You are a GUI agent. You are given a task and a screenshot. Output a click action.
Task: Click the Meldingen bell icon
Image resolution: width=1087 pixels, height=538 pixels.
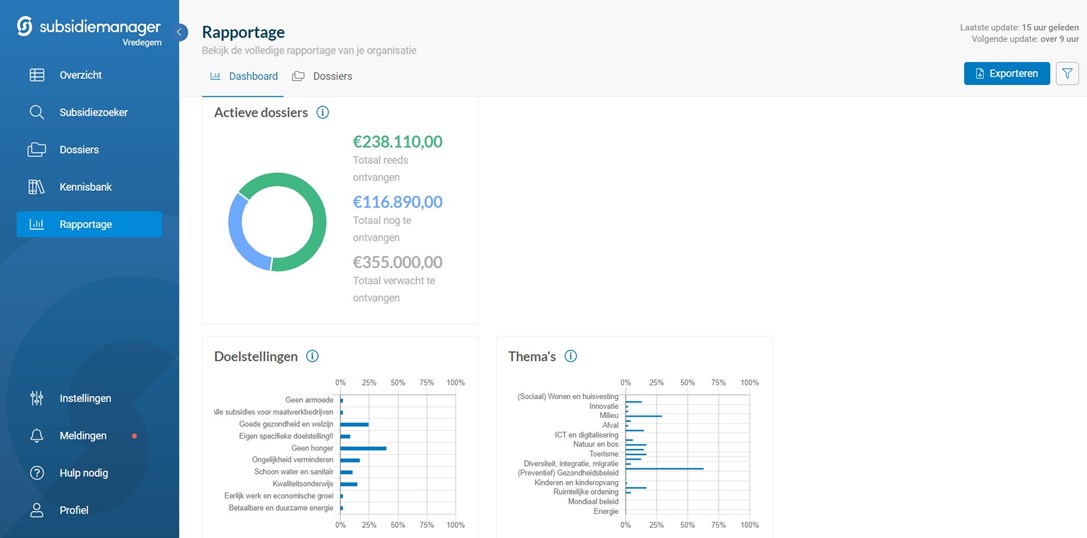point(37,436)
